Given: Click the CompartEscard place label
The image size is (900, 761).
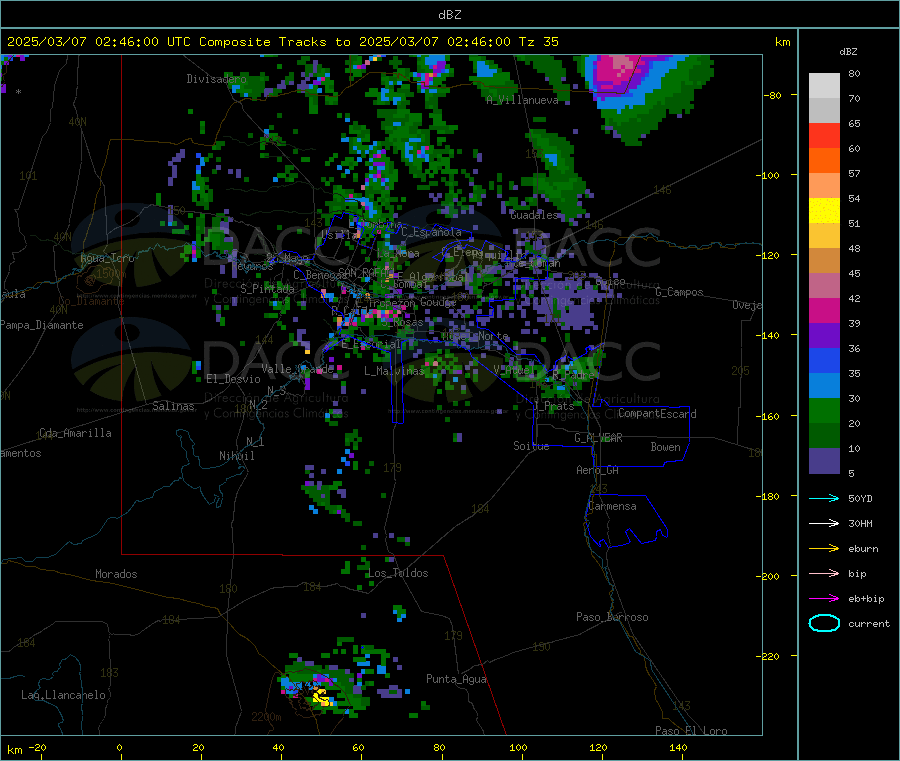Looking at the screenshot, I should 657,414.
